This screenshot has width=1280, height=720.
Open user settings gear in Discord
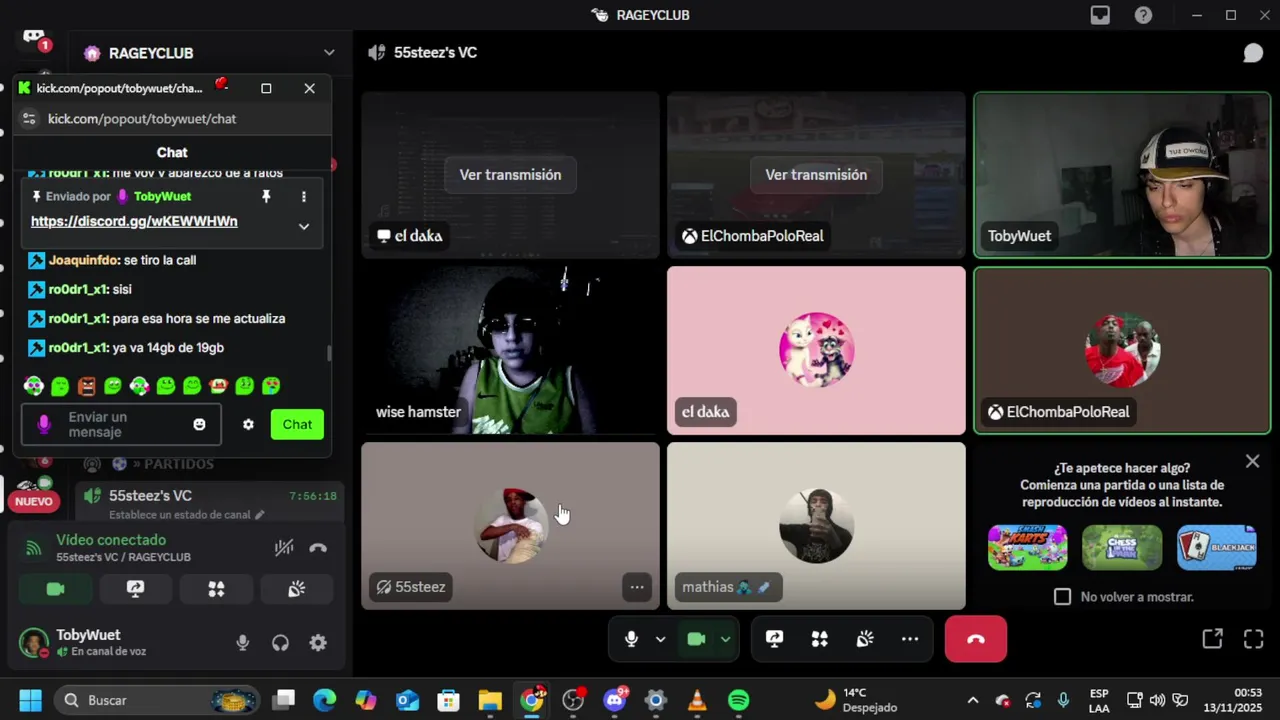click(318, 643)
